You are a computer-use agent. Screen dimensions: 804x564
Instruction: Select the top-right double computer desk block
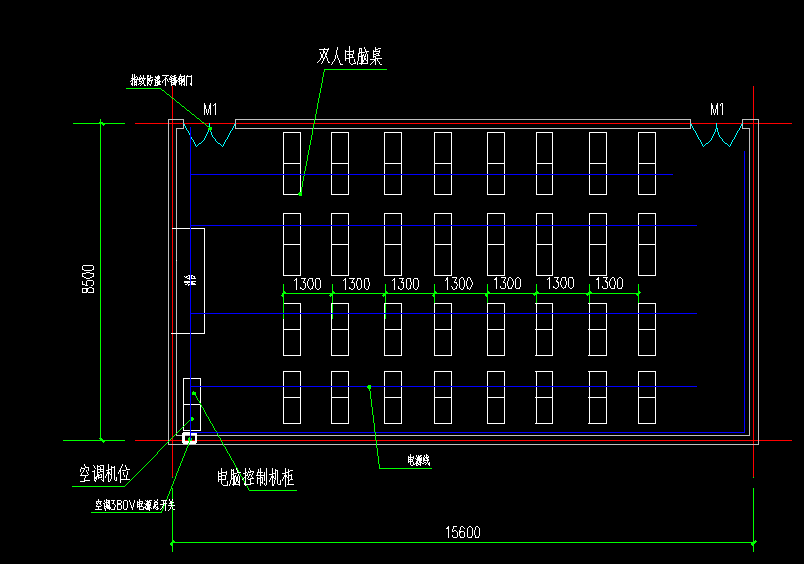(647, 162)
